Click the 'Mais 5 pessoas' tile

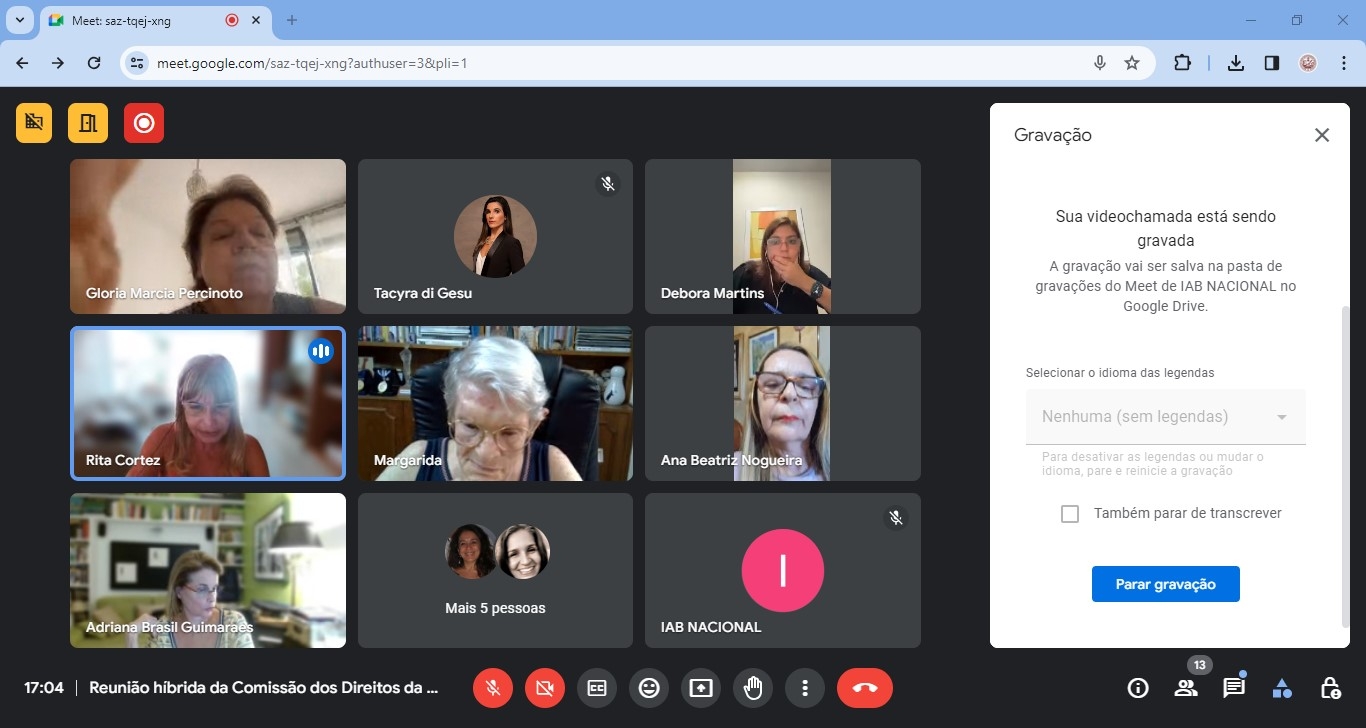pos(495,570)
